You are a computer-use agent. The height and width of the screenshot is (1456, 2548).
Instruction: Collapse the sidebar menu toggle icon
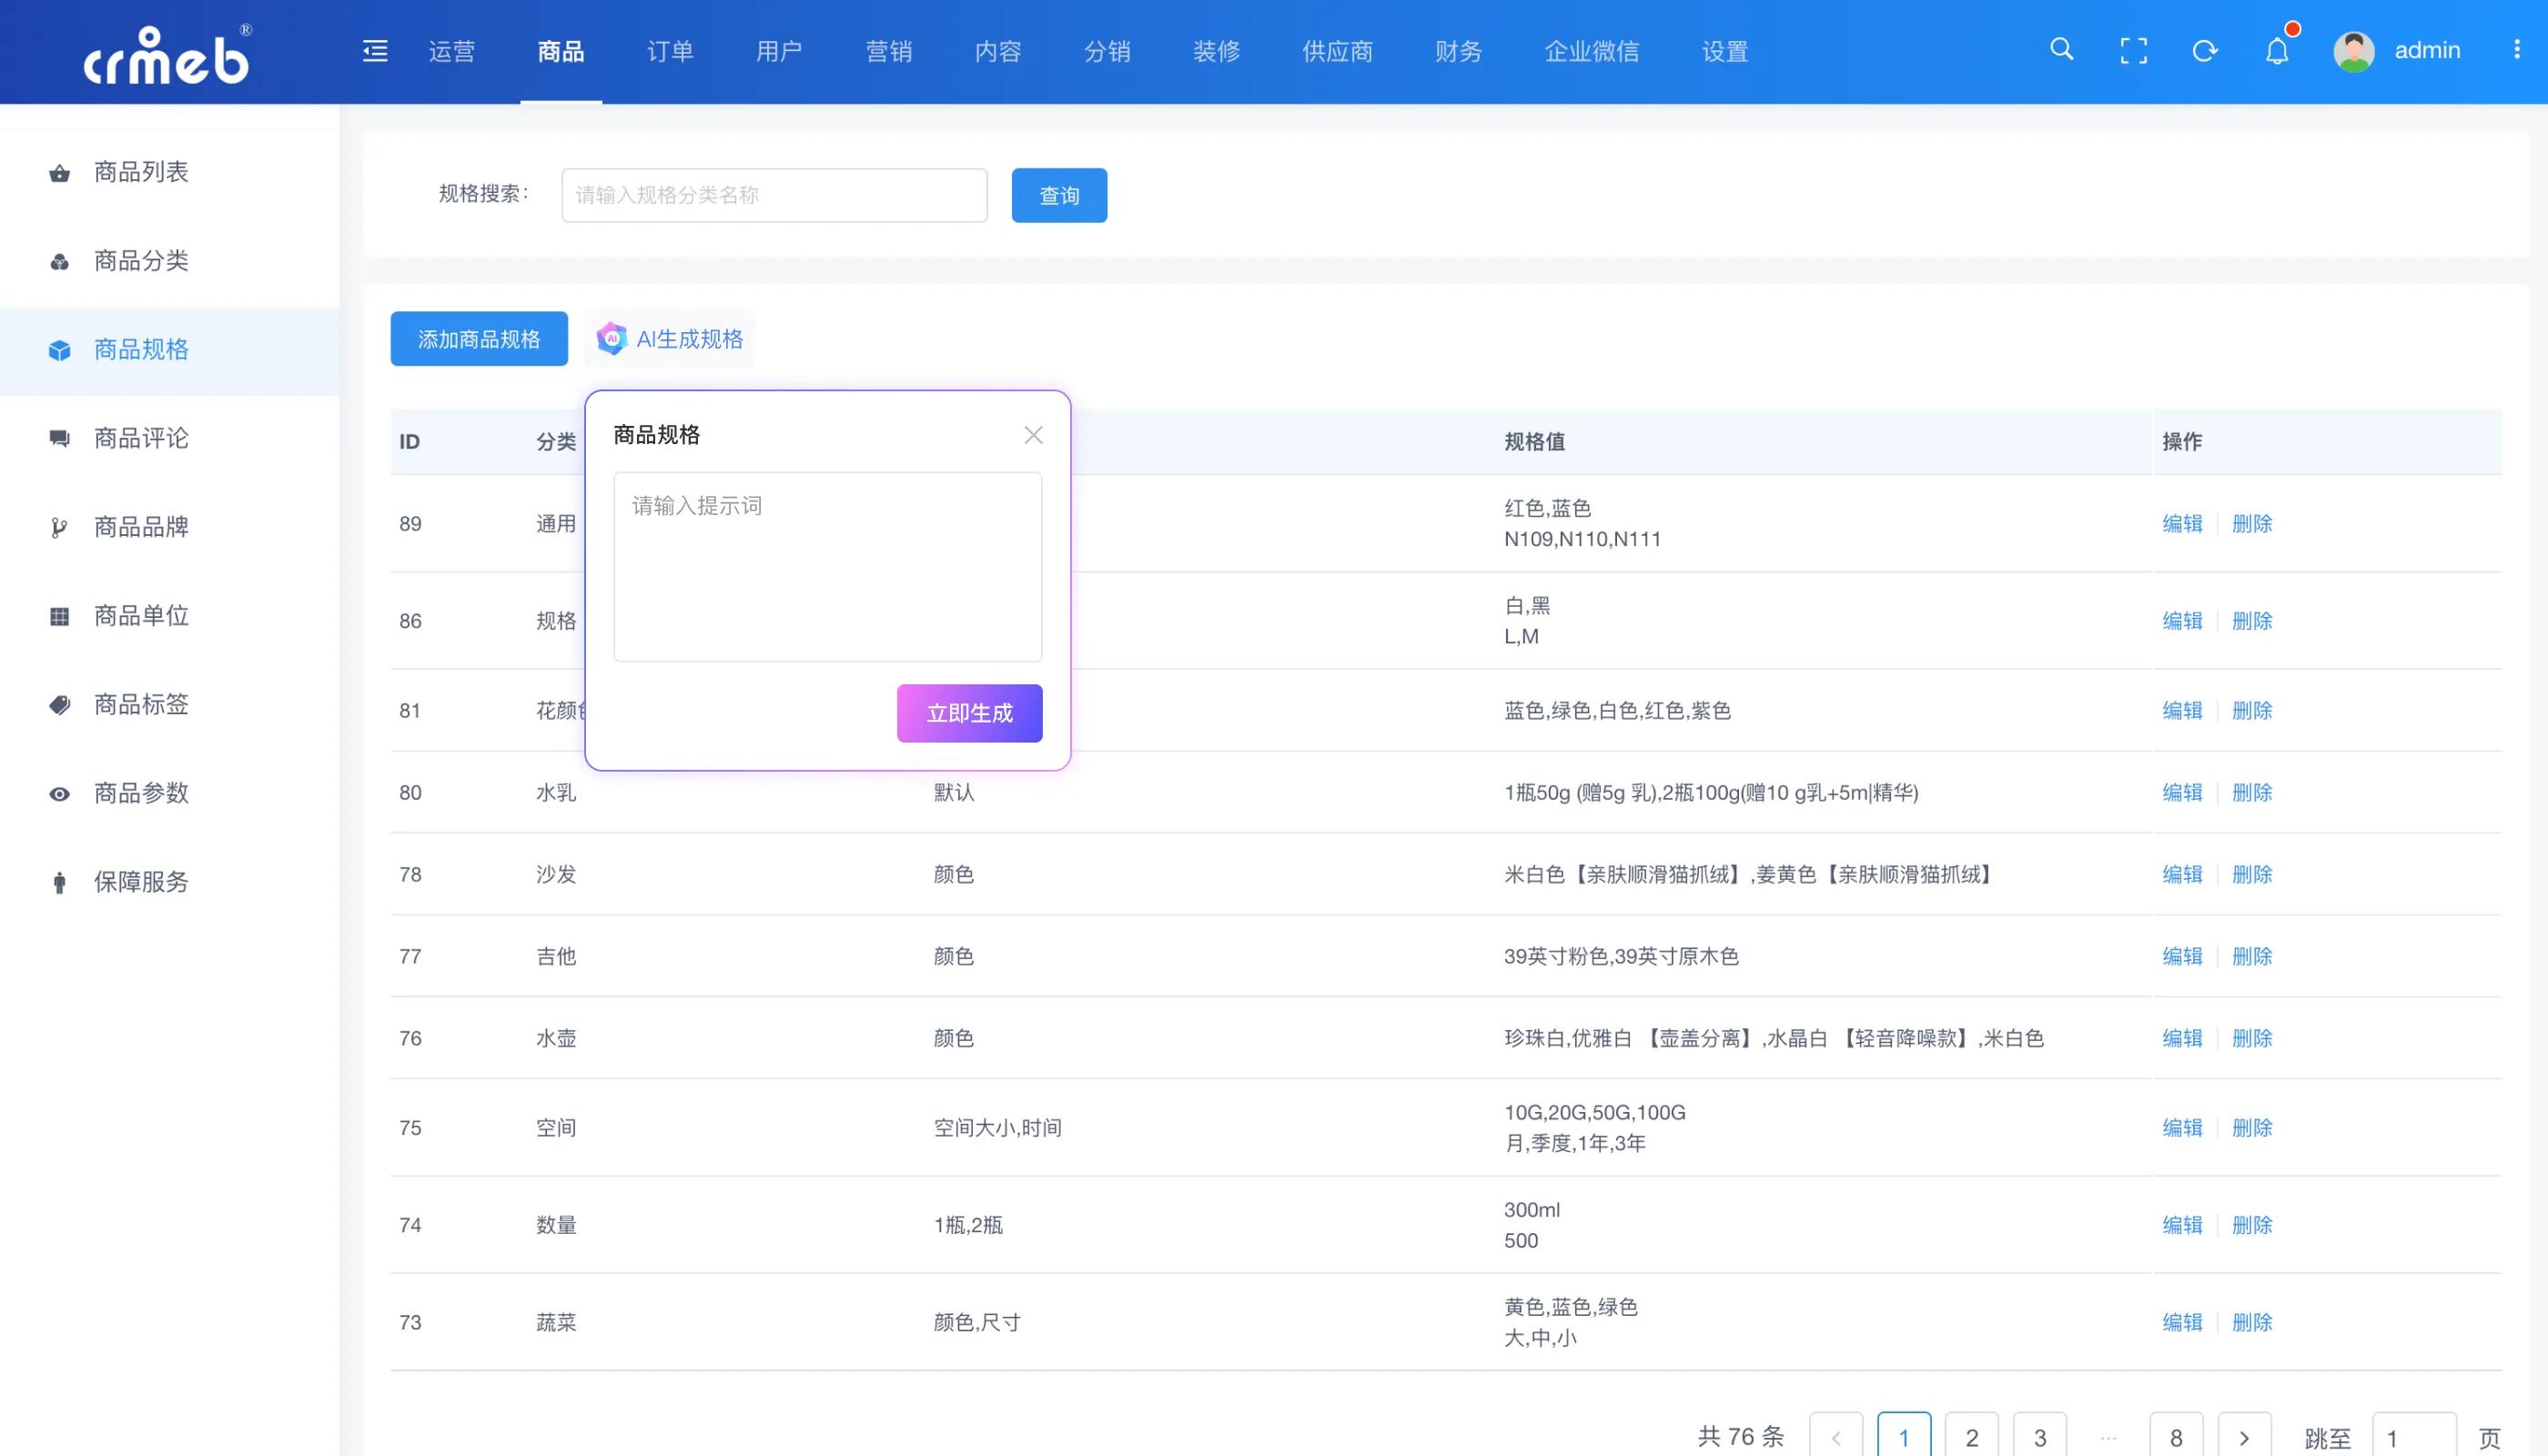point(375,51)
